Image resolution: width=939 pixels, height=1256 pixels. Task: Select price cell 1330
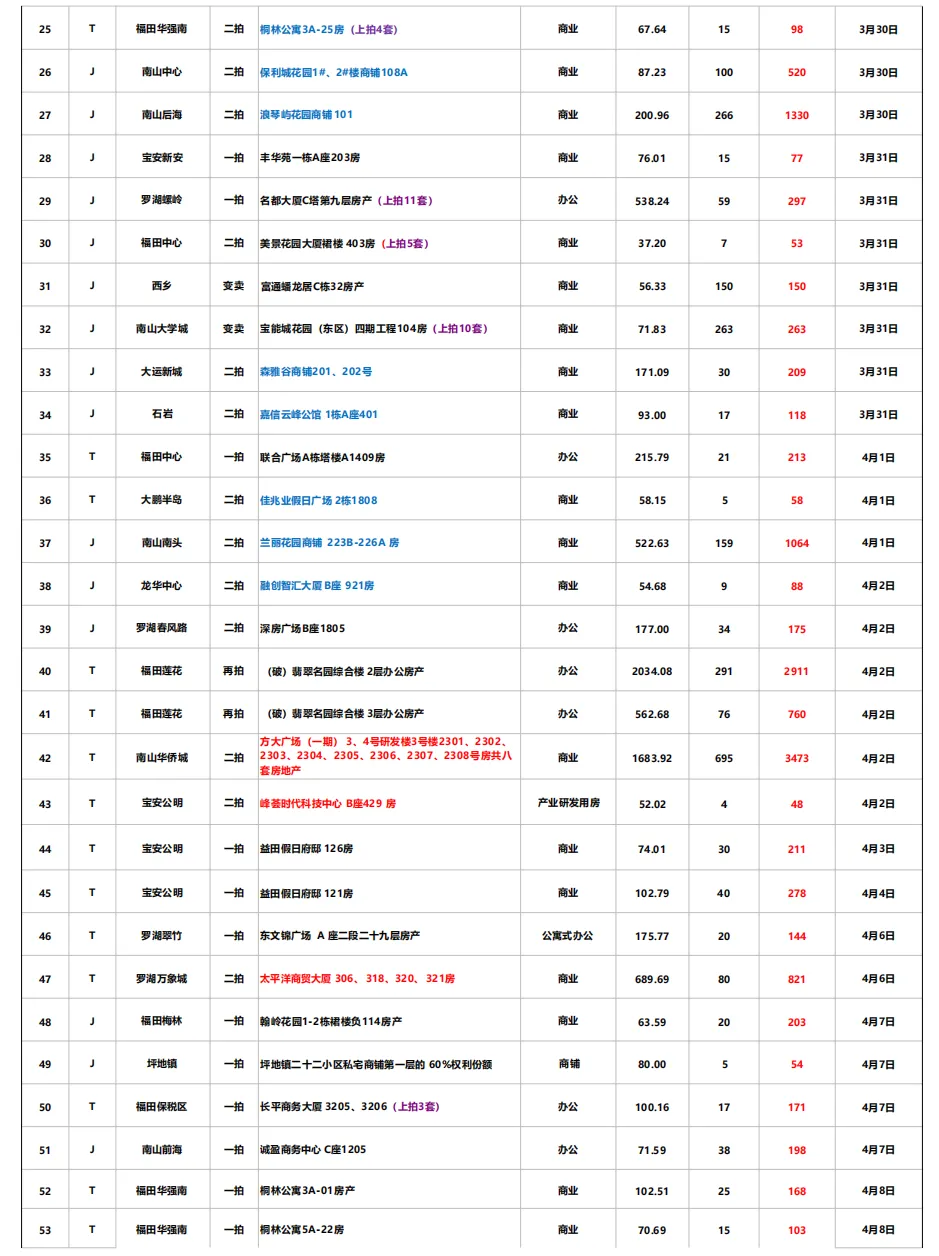click(797, 115)
